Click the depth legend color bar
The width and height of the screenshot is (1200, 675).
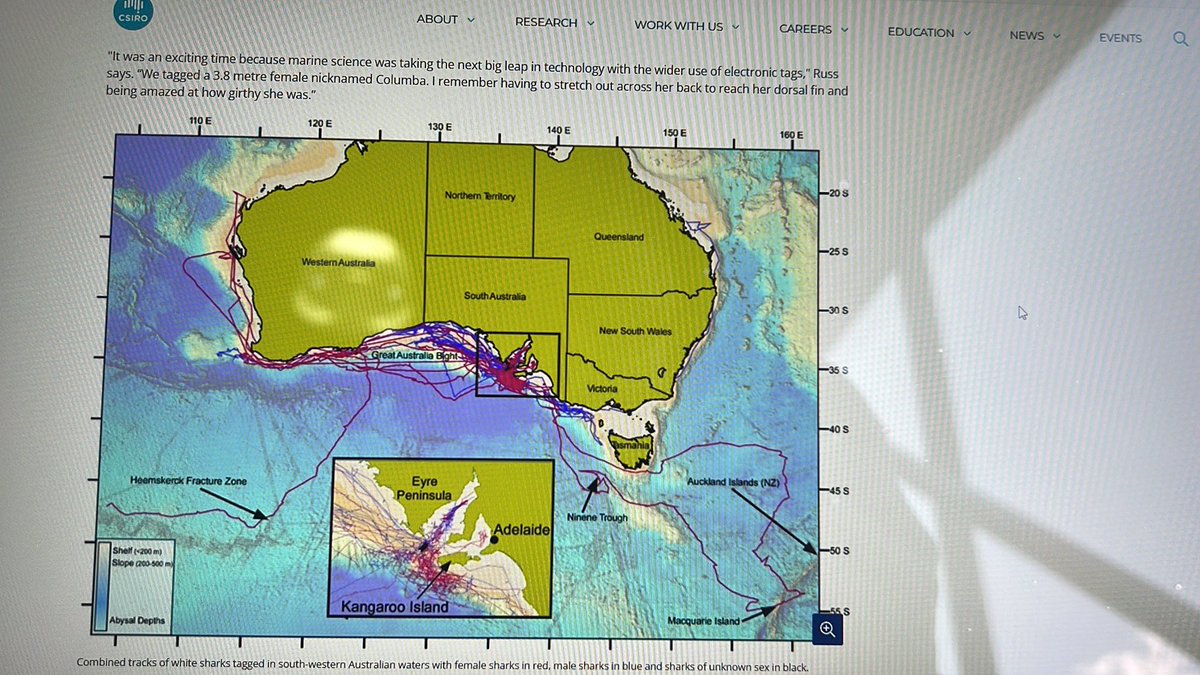coord(101,586)
